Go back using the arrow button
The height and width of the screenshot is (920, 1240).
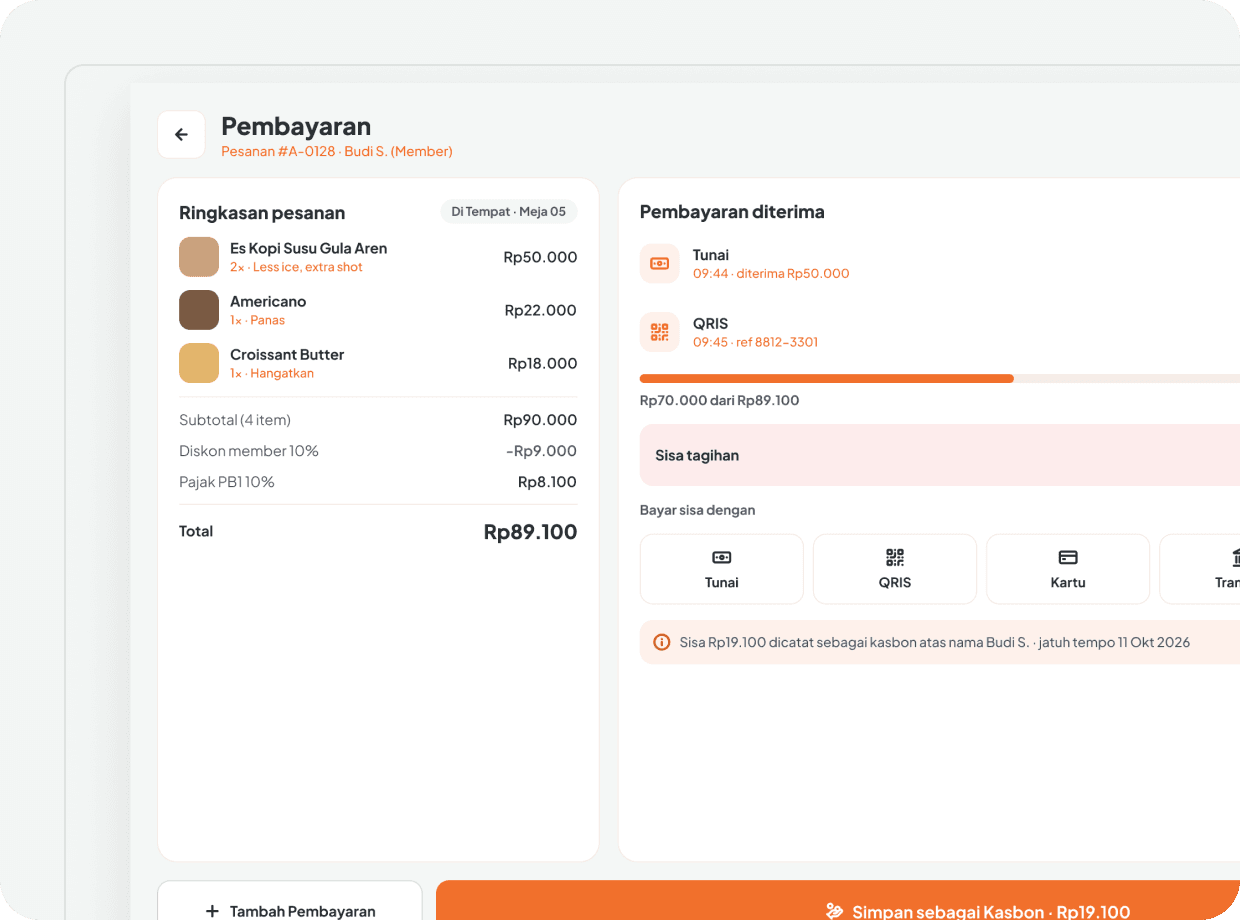181,135
